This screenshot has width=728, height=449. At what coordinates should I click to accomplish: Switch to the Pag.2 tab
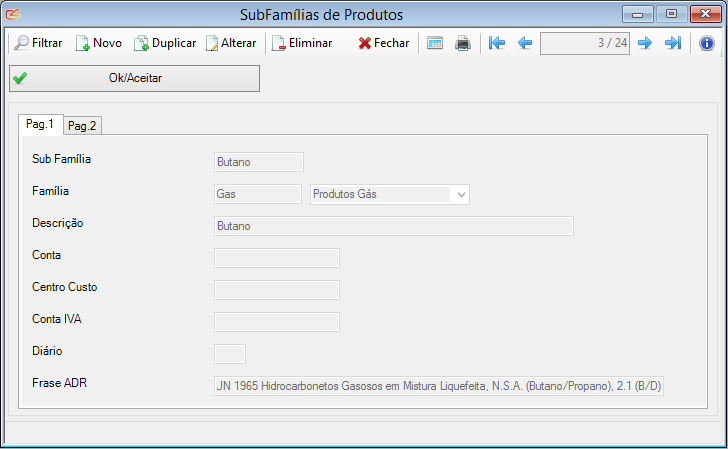(x=82, y=125)
